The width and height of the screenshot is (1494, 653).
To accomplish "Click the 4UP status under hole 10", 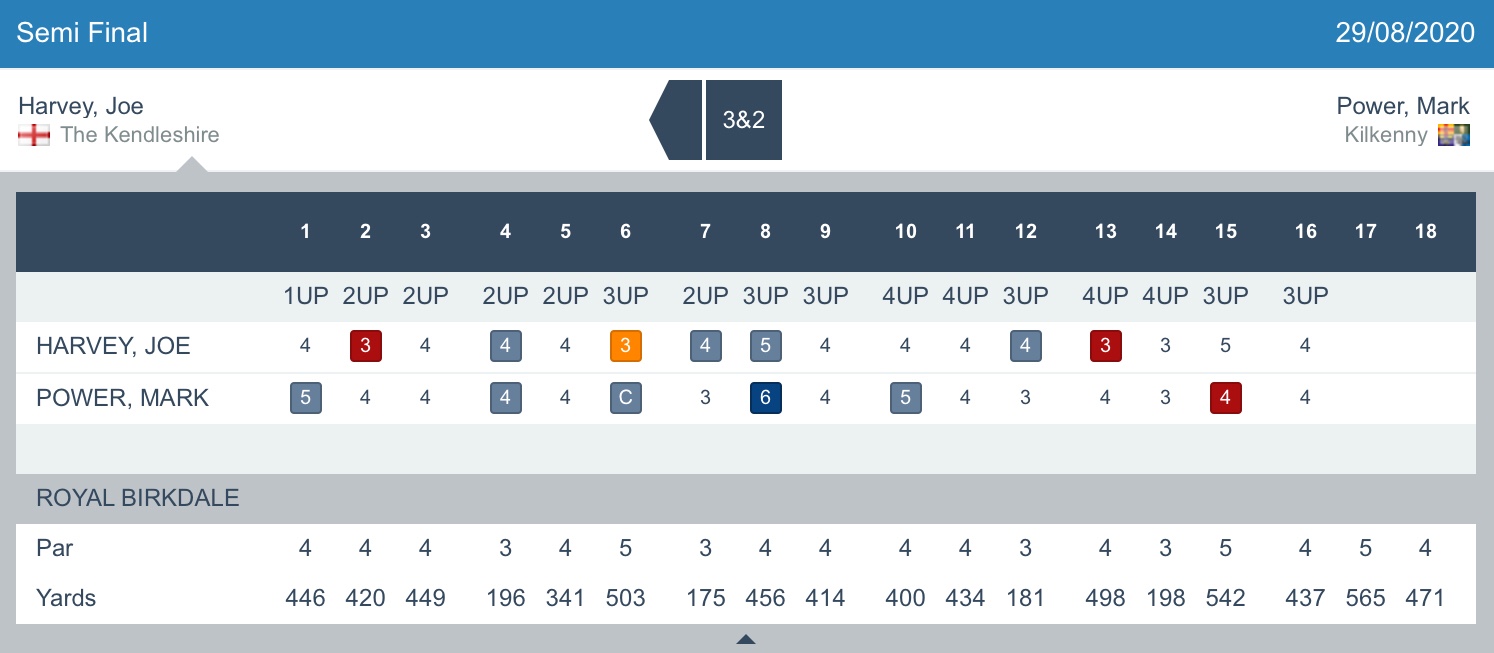I will [905, 296].
